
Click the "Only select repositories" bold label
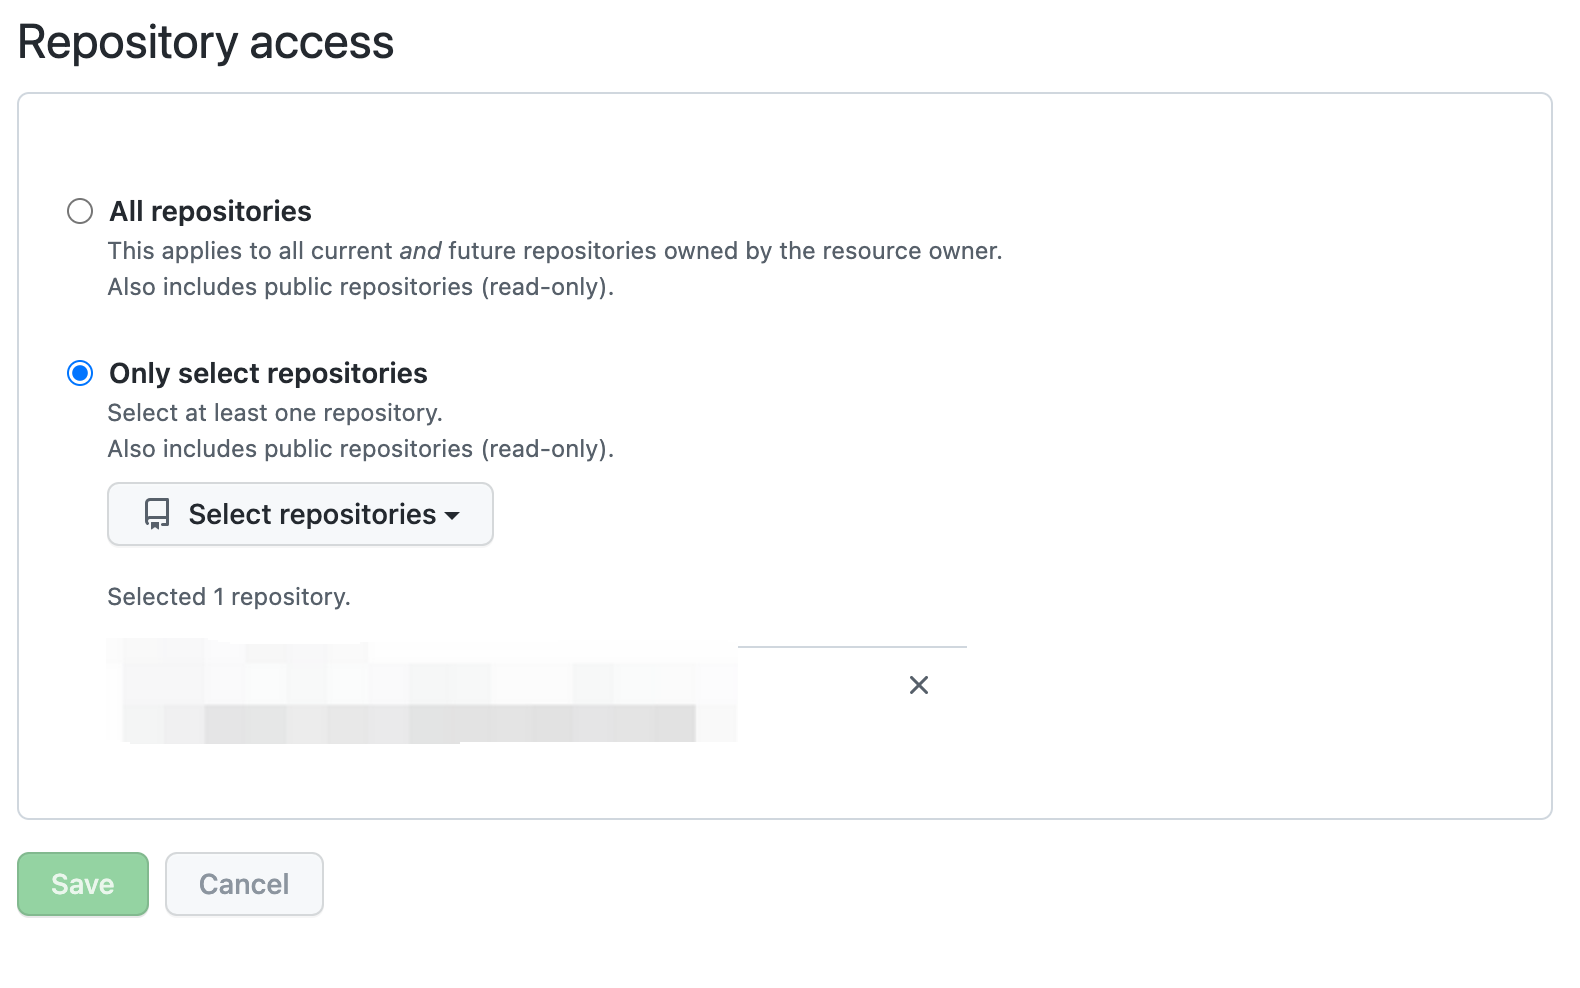point(268,373)
